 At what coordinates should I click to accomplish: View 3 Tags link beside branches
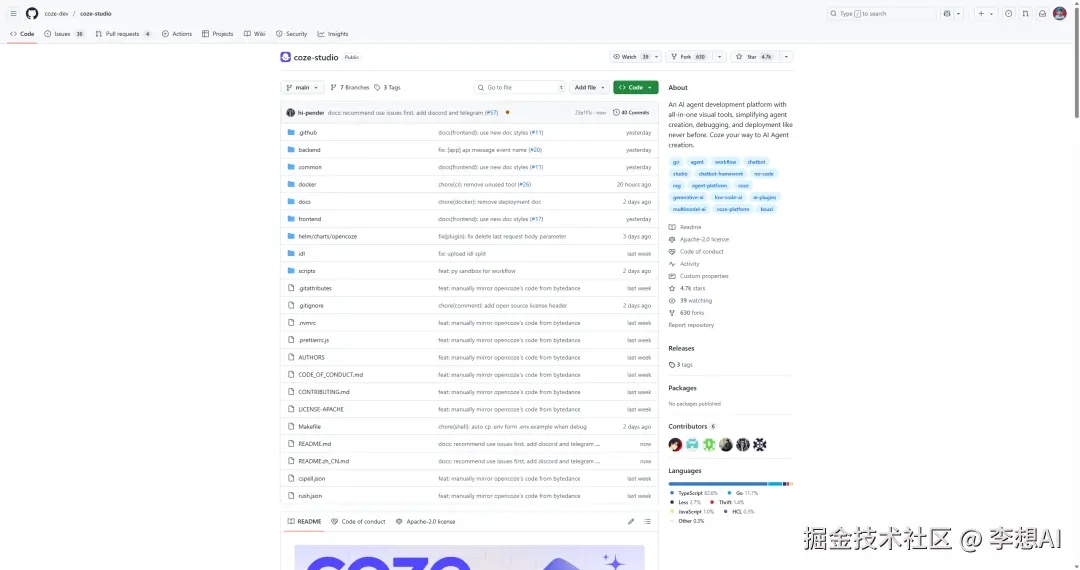(387, 87)
